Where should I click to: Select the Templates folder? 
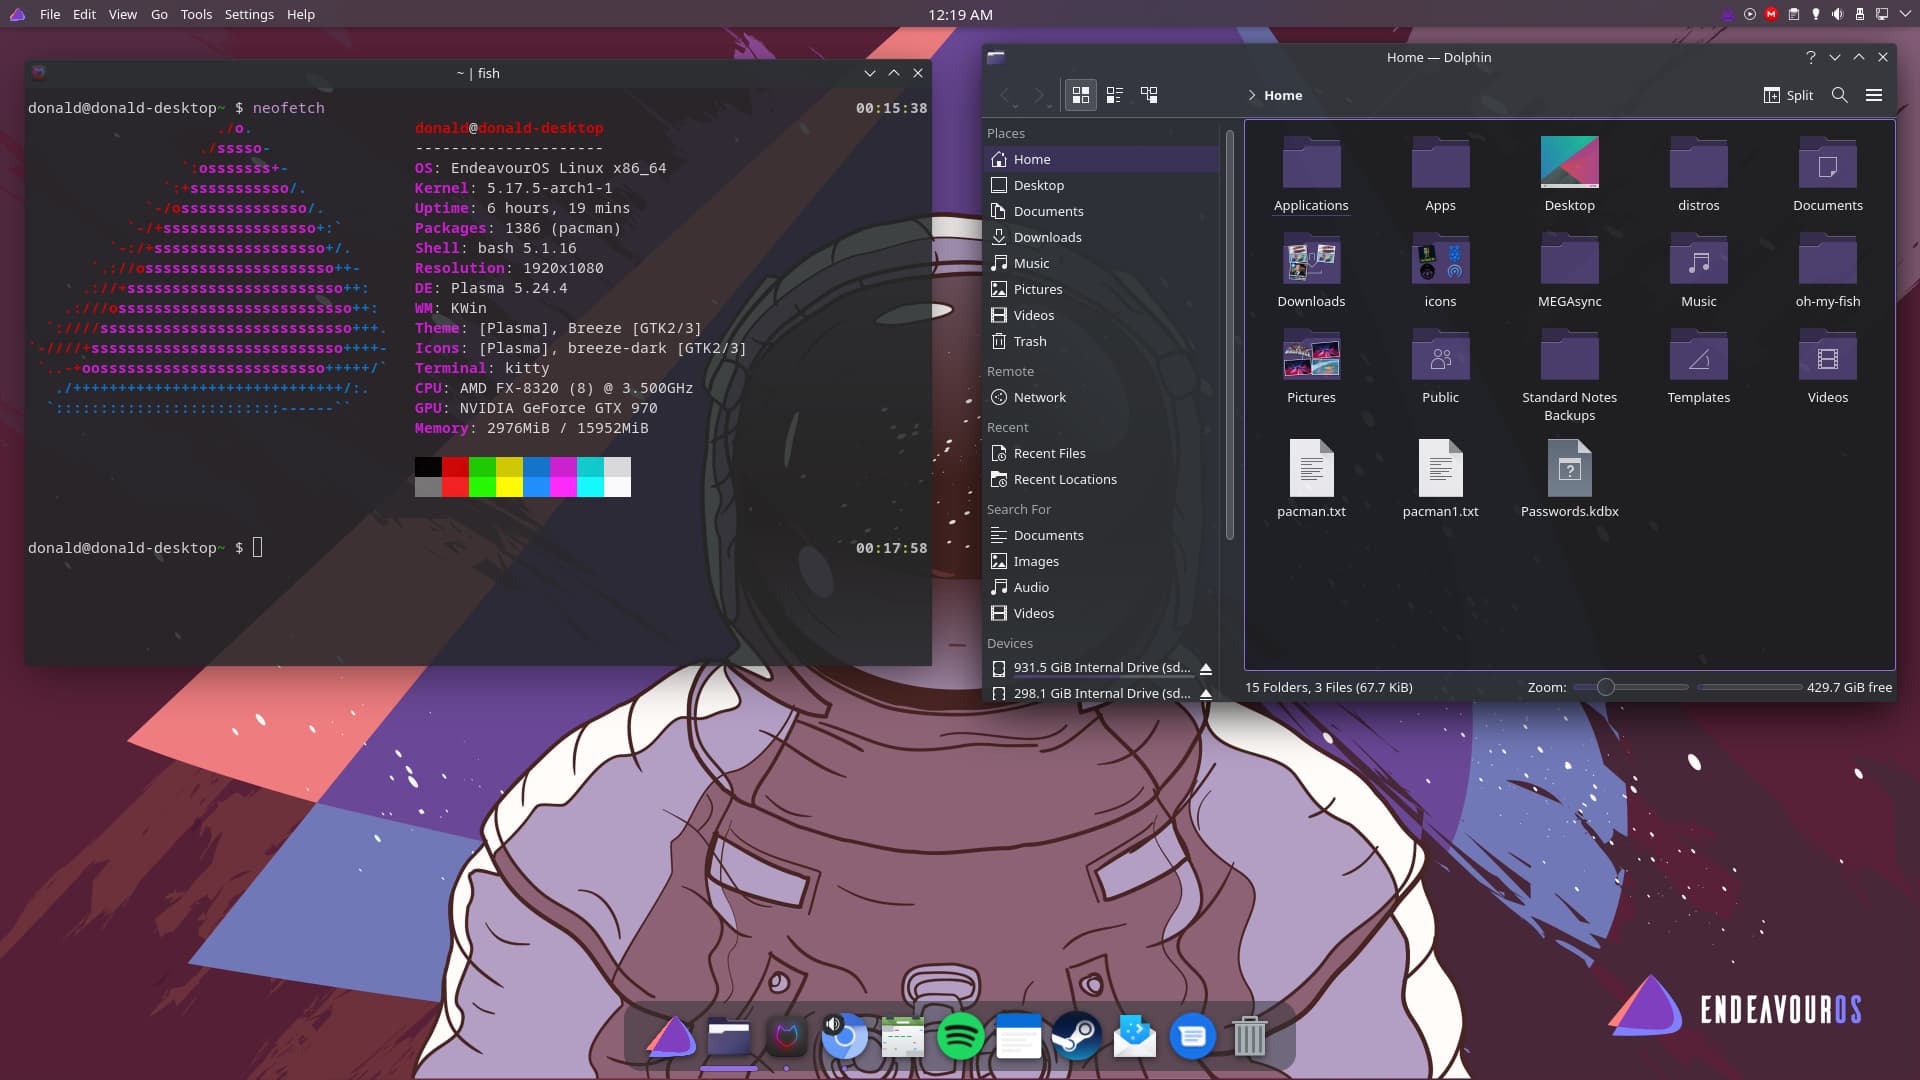click(x=1698, y=366)
